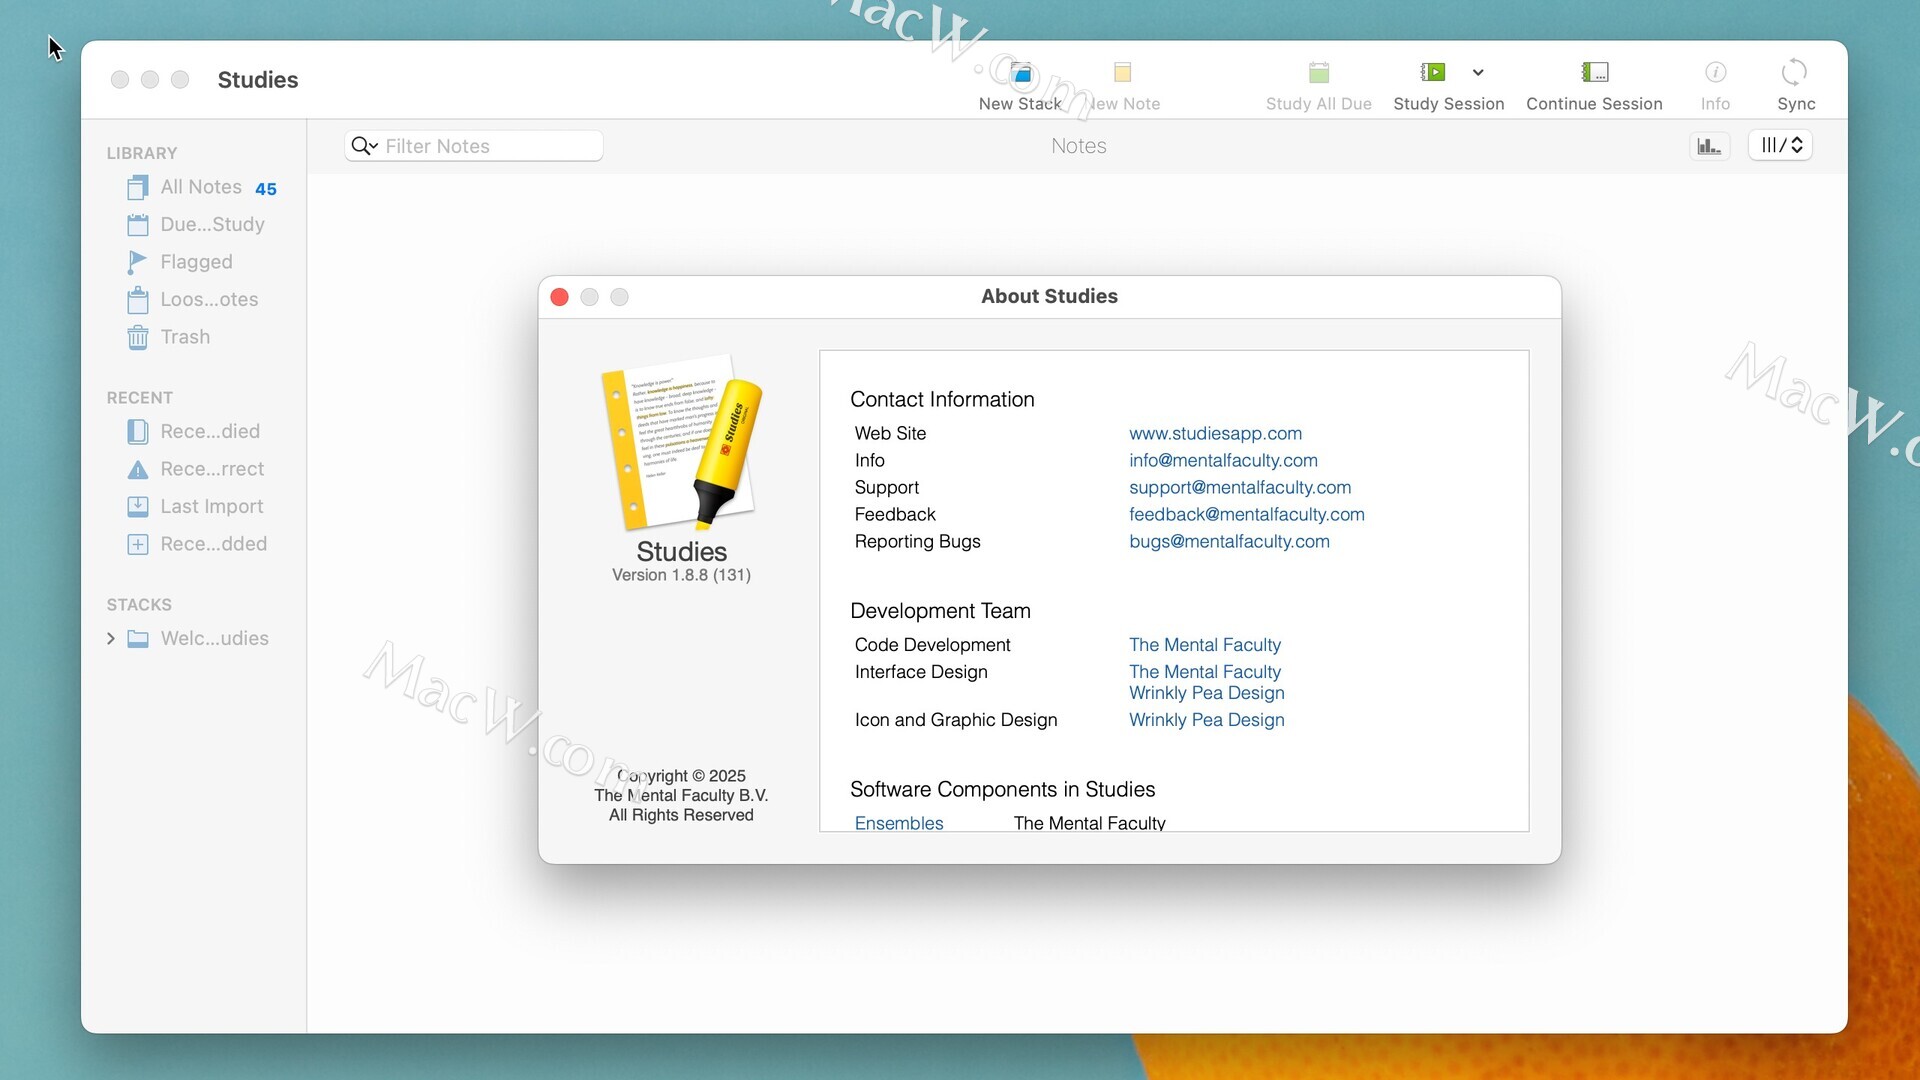Open the Last Import item
Screen dimensions: 1920x1080
tap(195, 507)
